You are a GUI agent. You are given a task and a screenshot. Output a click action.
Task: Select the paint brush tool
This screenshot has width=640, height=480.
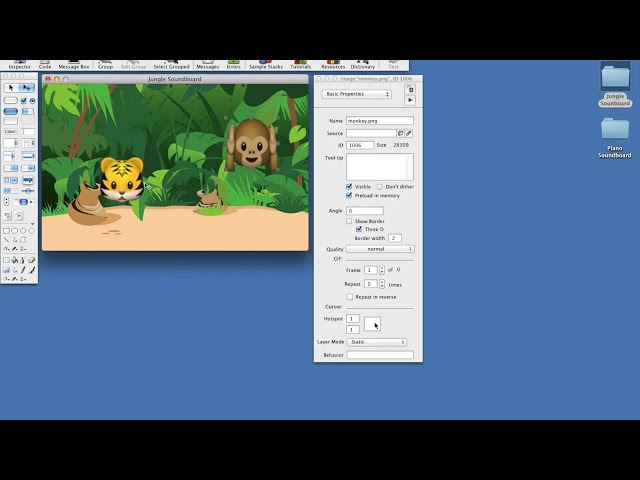pos(32,269)
